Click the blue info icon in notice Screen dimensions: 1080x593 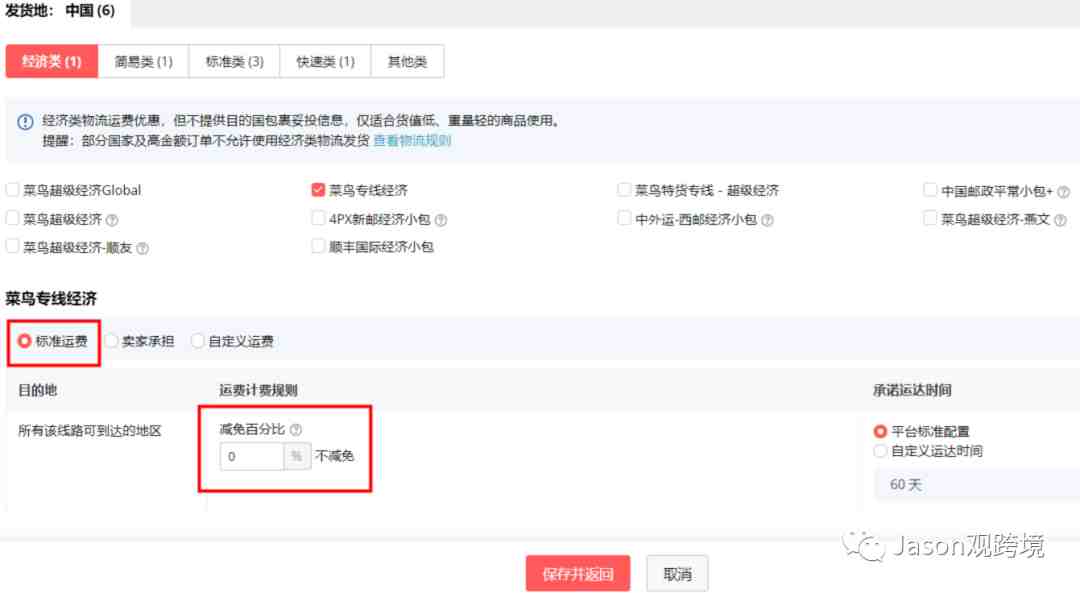click(25, 123)
